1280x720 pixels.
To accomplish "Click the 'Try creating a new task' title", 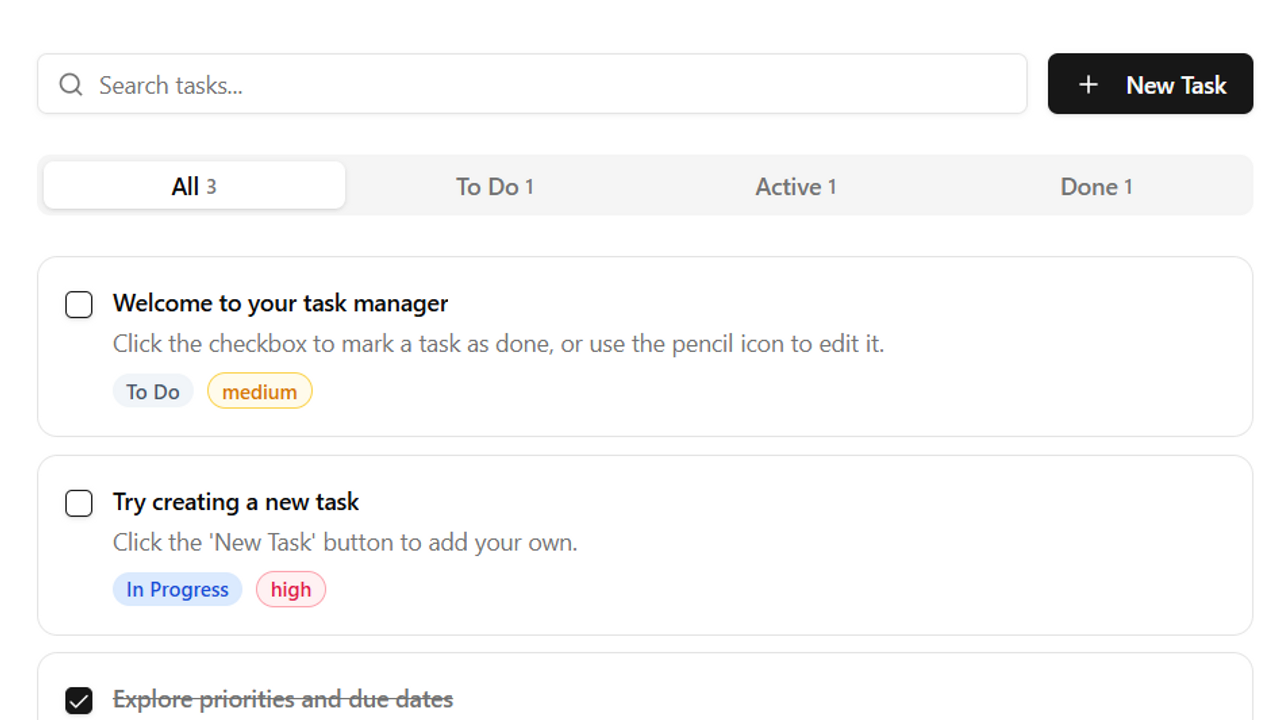I will (236, 502).
